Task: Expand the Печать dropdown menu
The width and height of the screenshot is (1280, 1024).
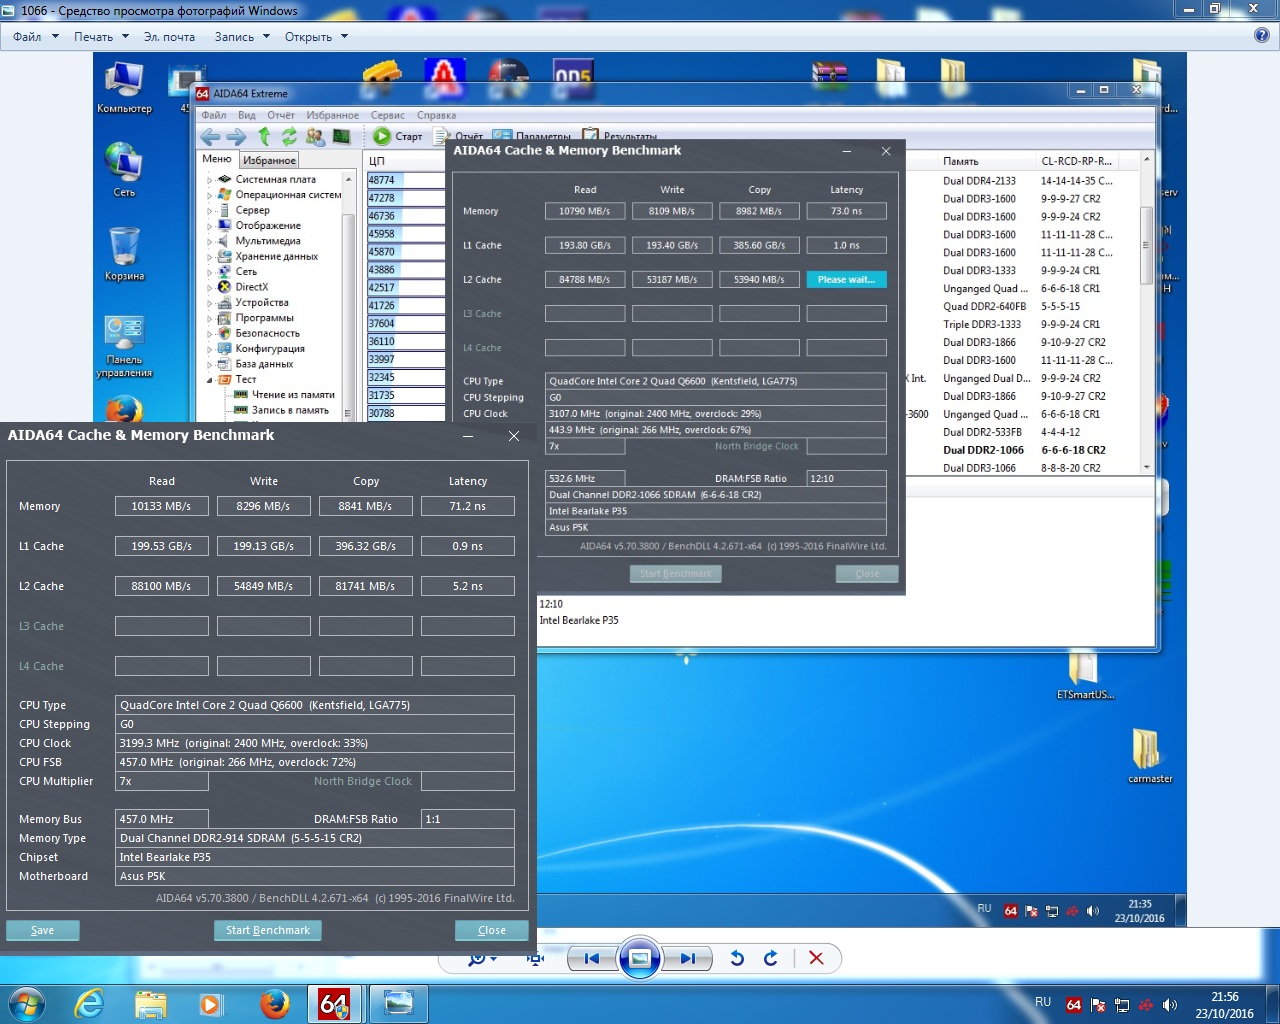Action: click(x=101, y=37)
